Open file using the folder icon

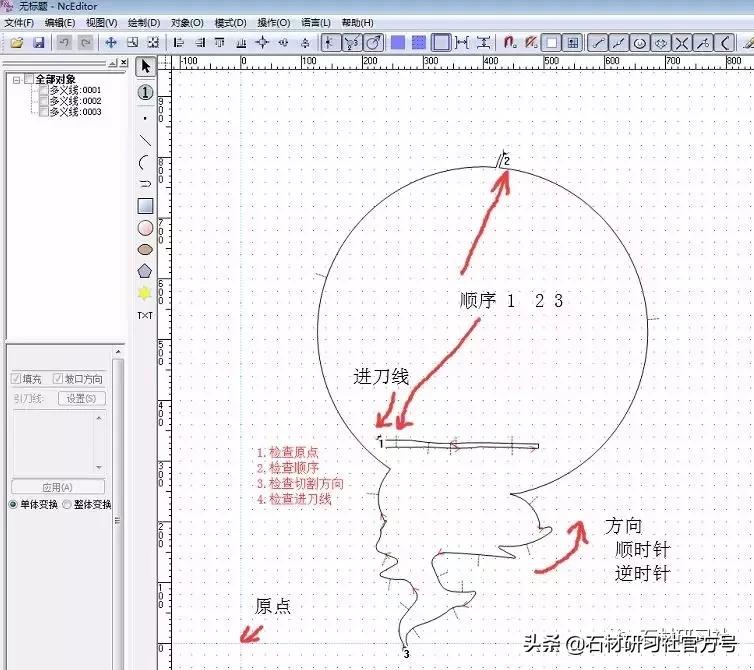[x=17, y=43]
